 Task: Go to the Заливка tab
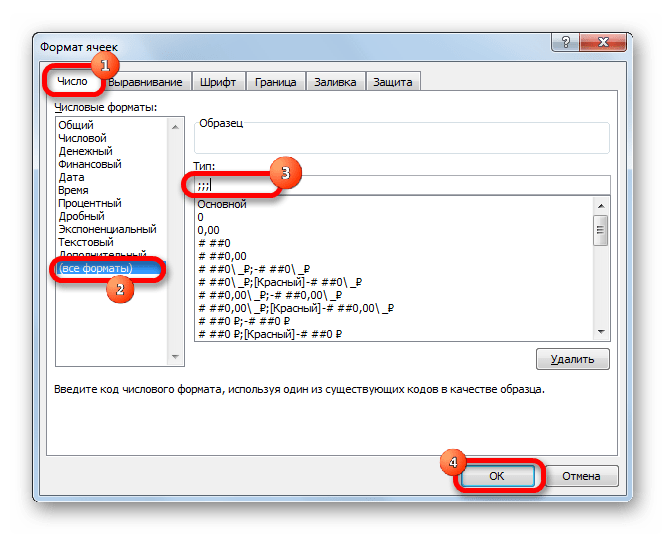(x=335, y=82)
